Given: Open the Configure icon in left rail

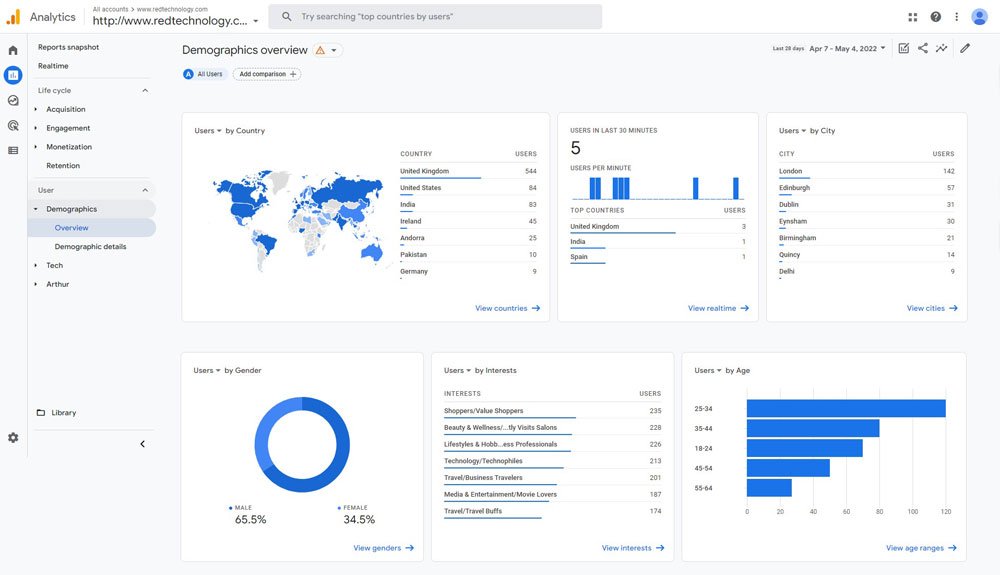Looking at the screenshot, I should 13,150.
